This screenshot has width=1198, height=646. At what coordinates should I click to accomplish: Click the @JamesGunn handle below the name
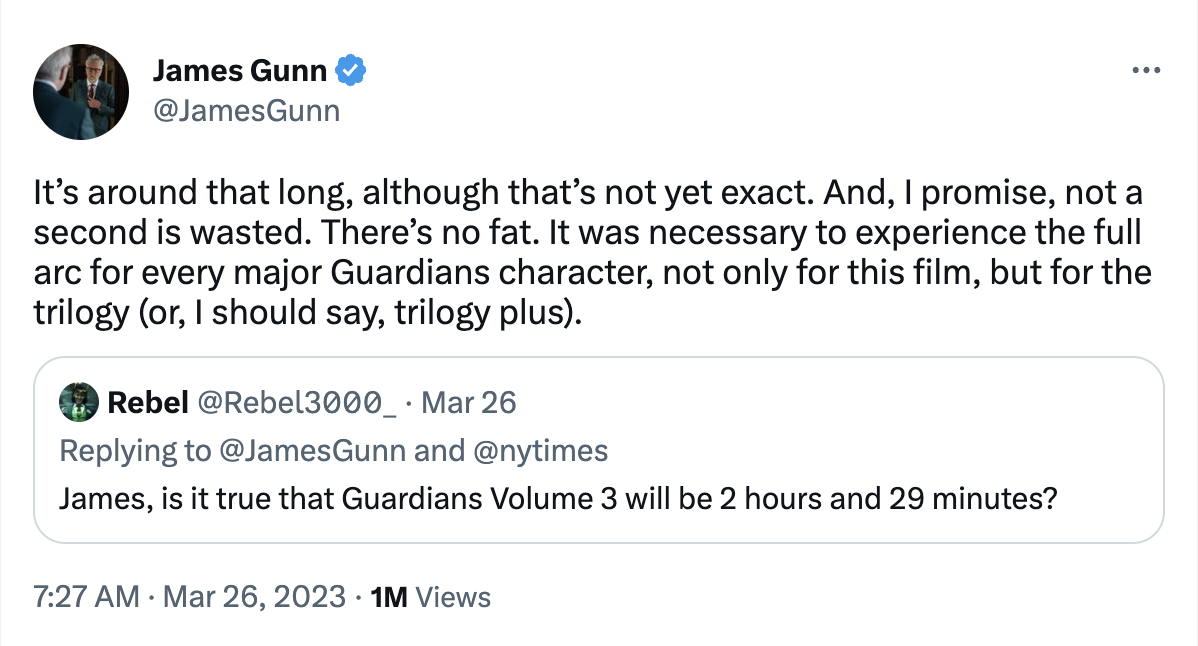(246, 110)
